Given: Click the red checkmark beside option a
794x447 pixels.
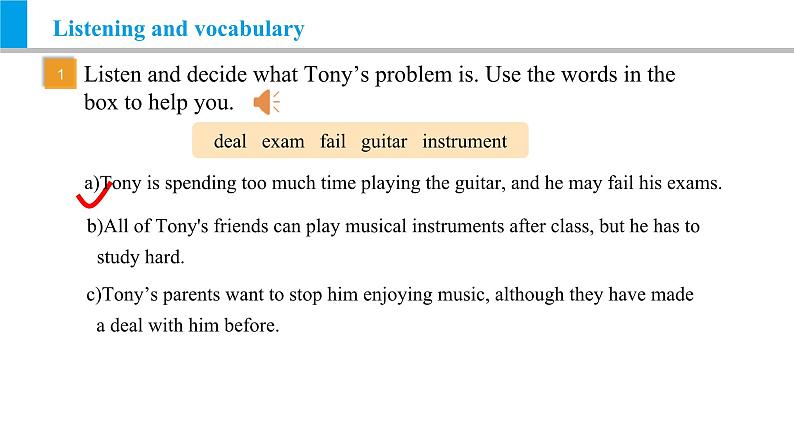Looking at the screenshot, I should [x=93, y=192].
